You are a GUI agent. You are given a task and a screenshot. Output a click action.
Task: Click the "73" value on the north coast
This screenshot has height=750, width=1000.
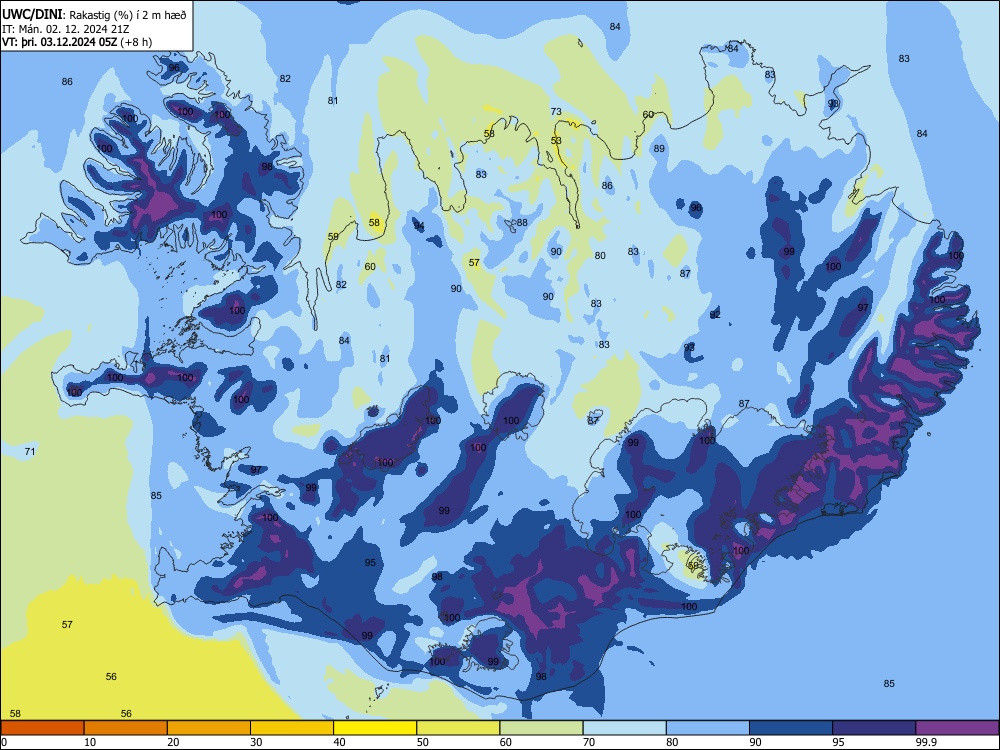pos(556,112)
